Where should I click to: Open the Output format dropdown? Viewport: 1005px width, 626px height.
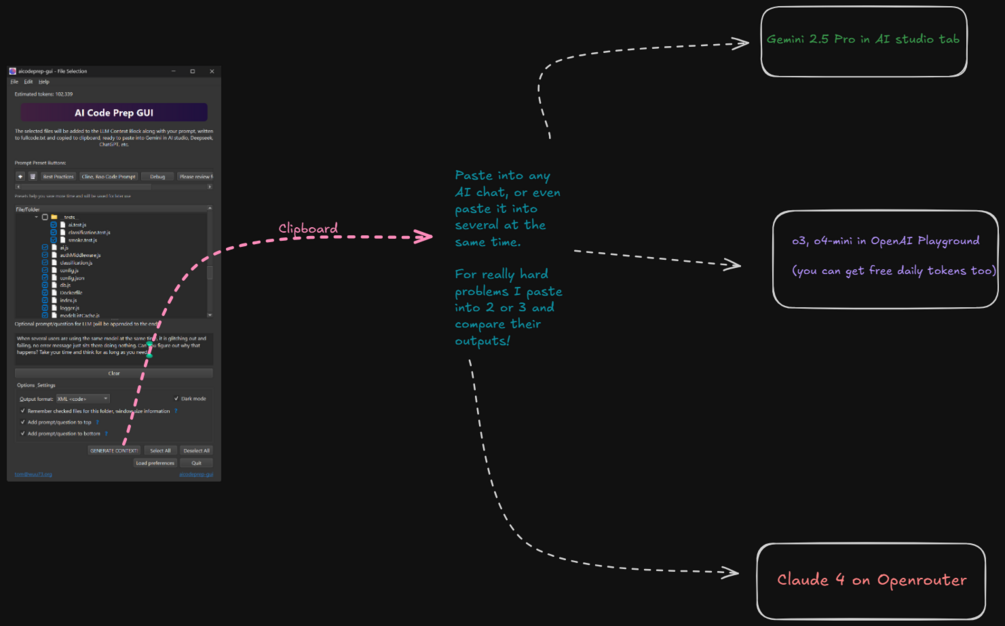pos(83,399)
